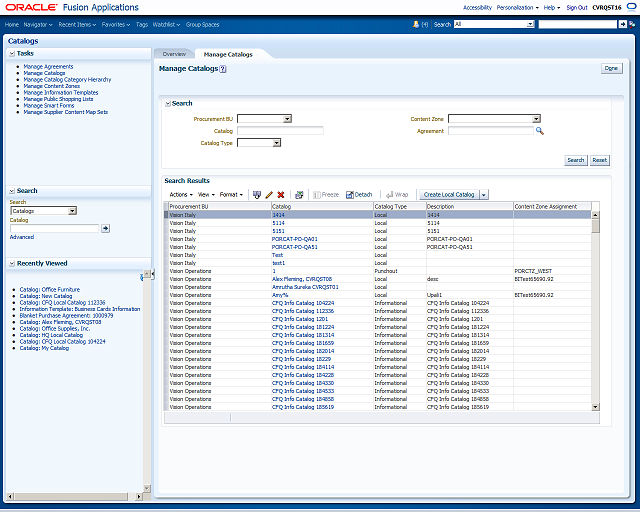Switch to the Overview tab
The height and width of the screenshot is (512, 640).
pos(174,54)
